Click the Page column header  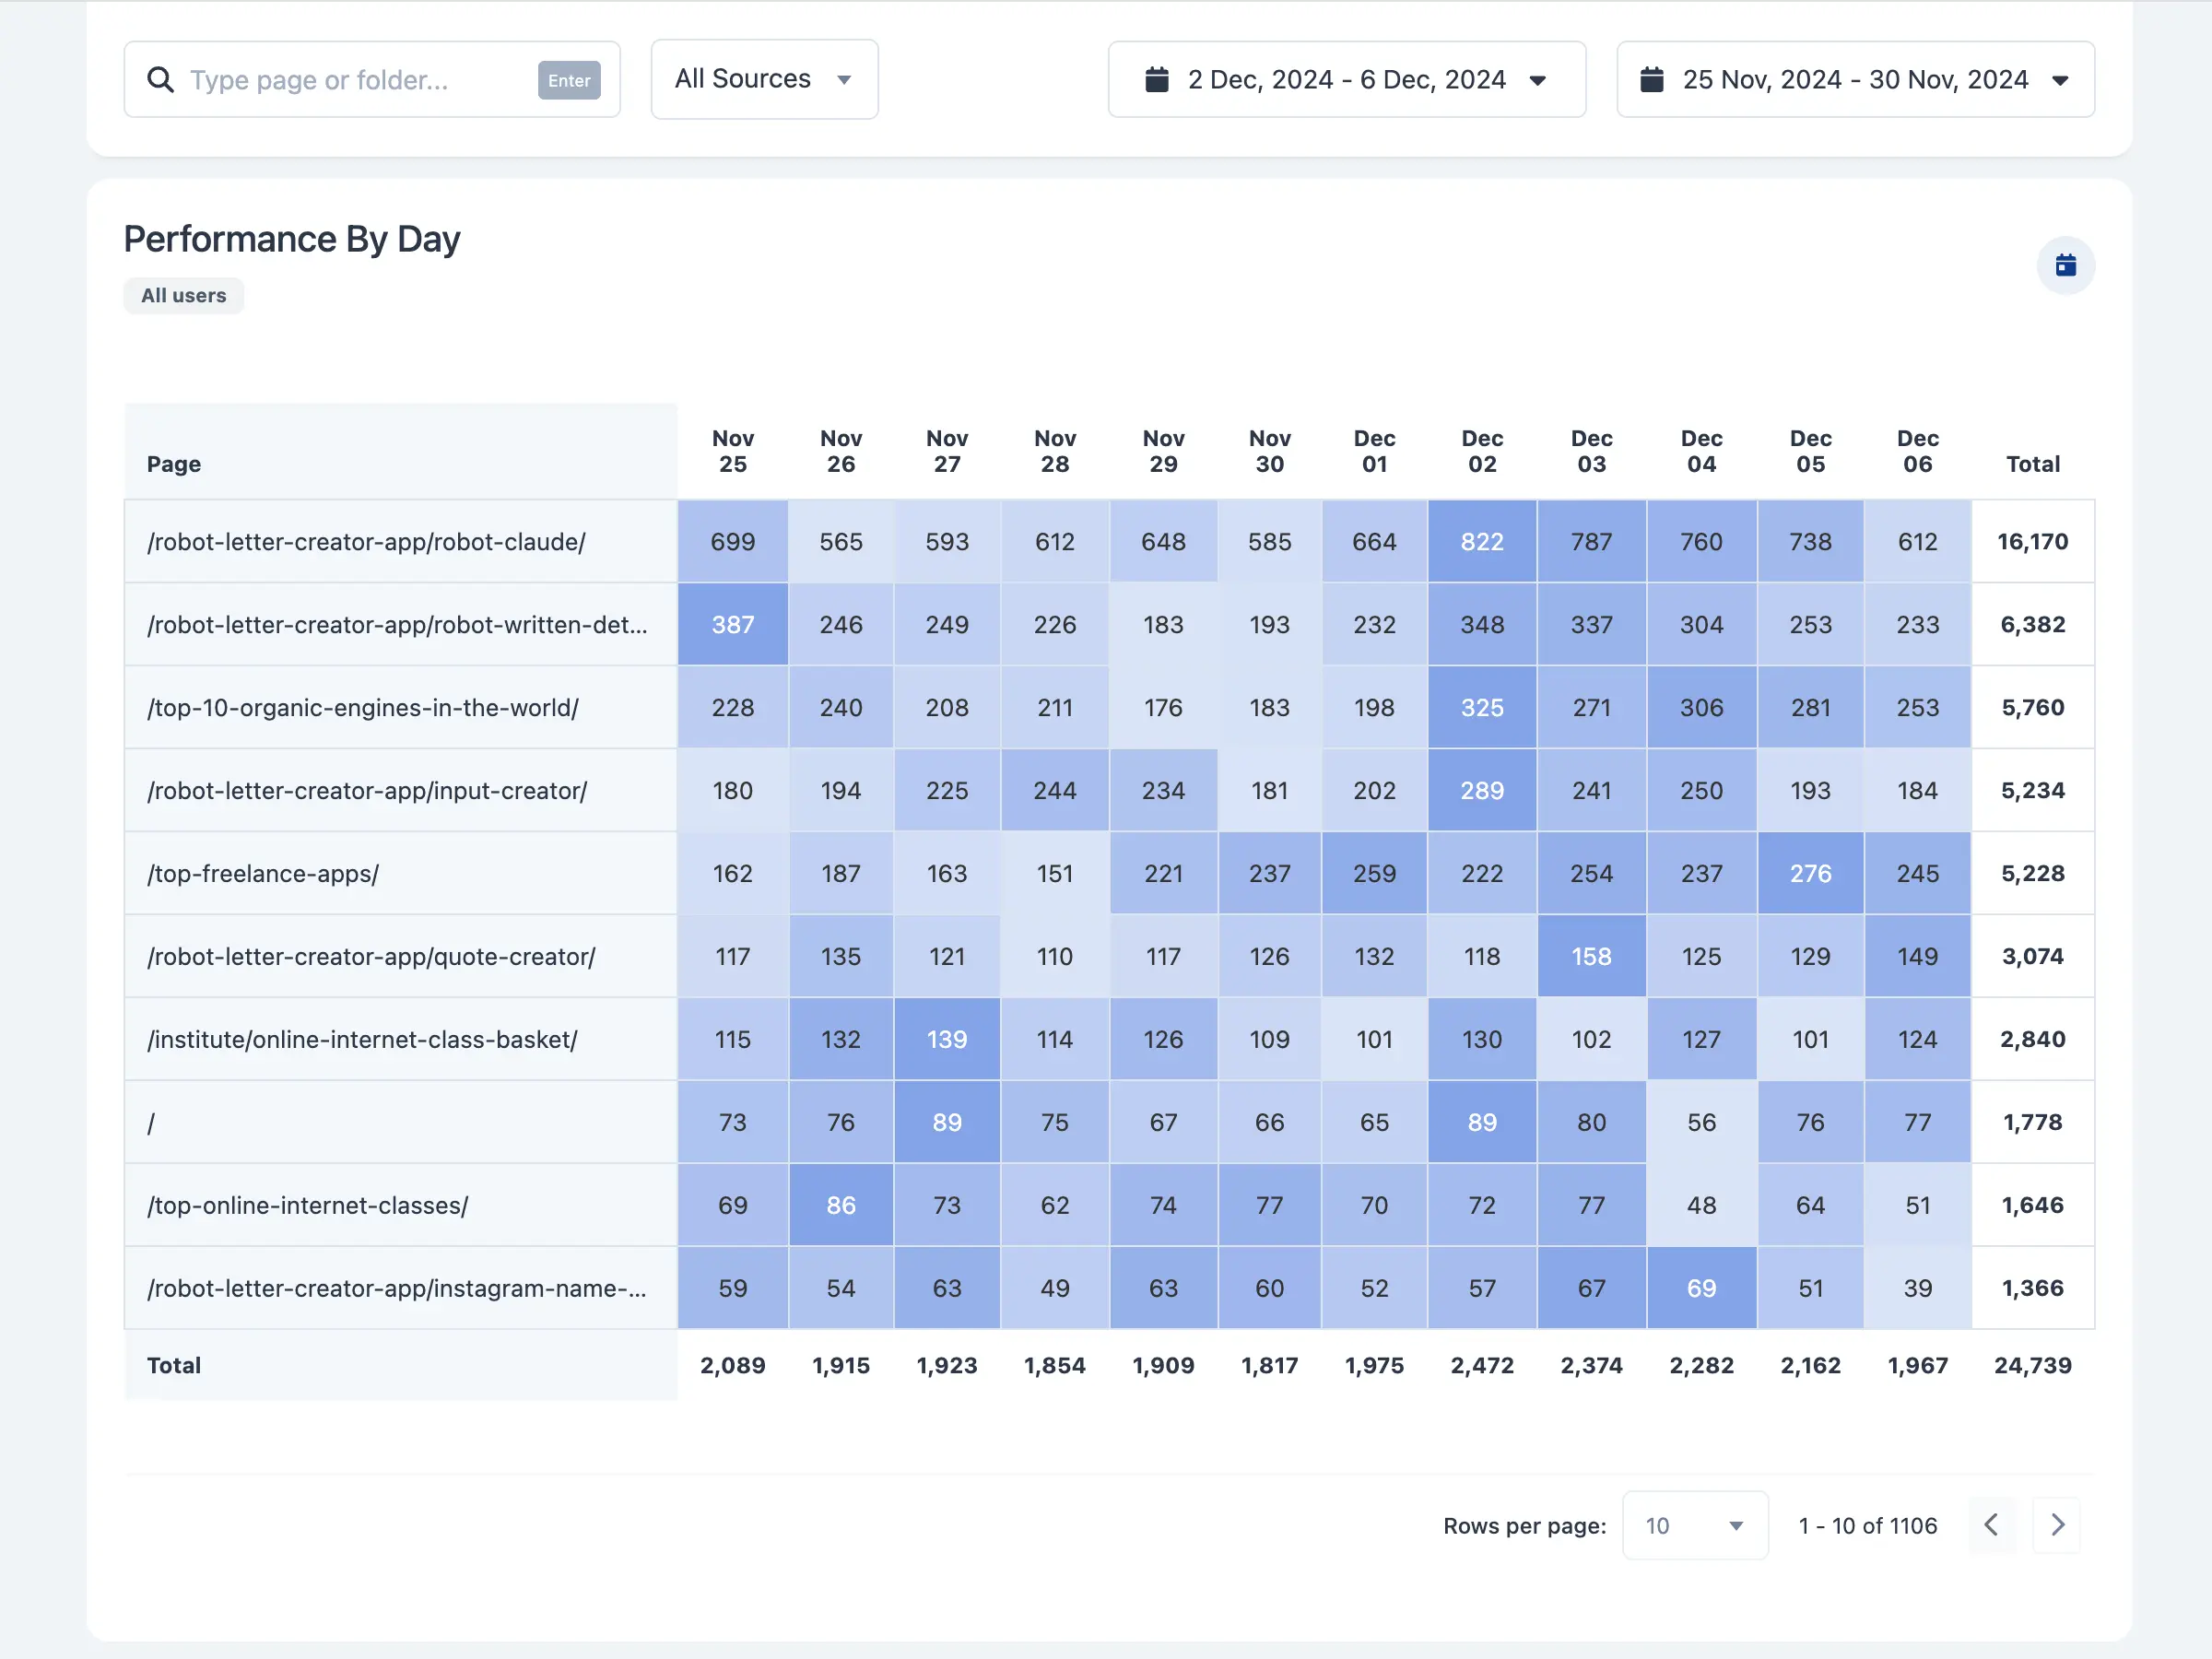pyautogui.click(x=174, y=464)
